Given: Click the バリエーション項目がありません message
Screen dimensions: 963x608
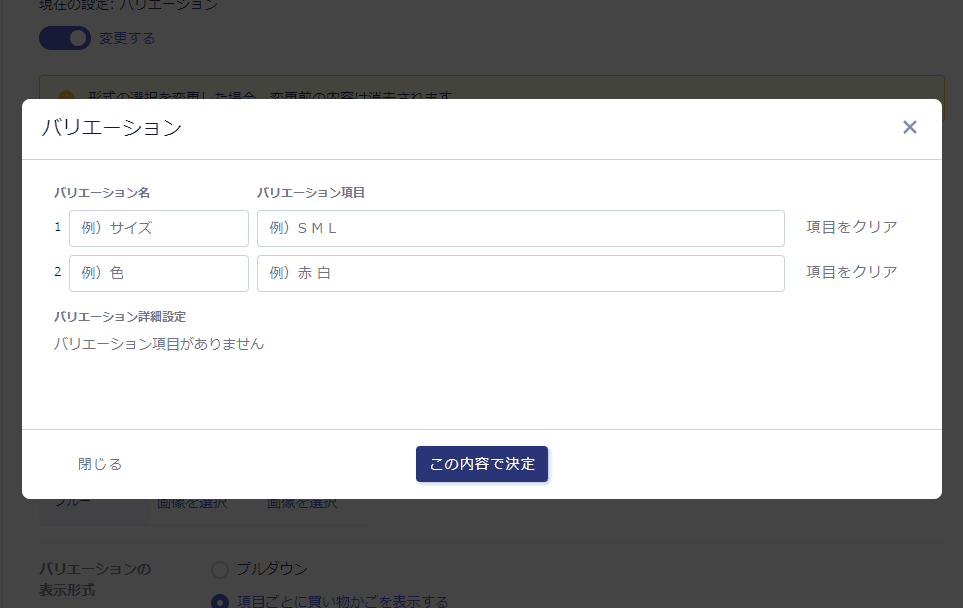Looking at the screenshot, I should 158,344.
